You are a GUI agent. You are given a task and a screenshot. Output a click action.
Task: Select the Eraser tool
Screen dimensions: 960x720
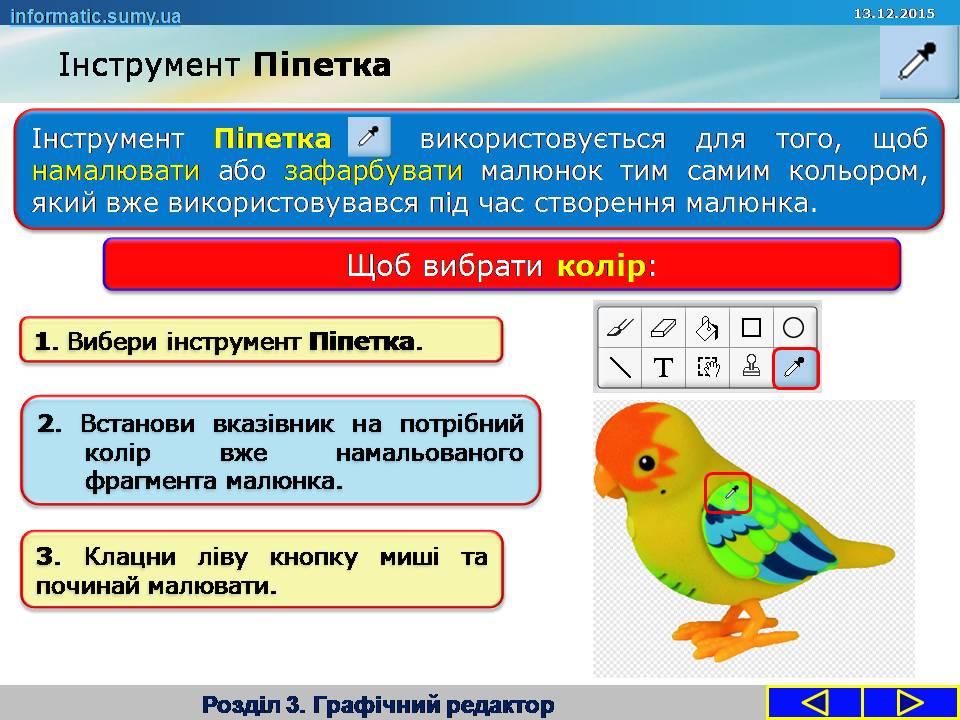pos(663,327)
